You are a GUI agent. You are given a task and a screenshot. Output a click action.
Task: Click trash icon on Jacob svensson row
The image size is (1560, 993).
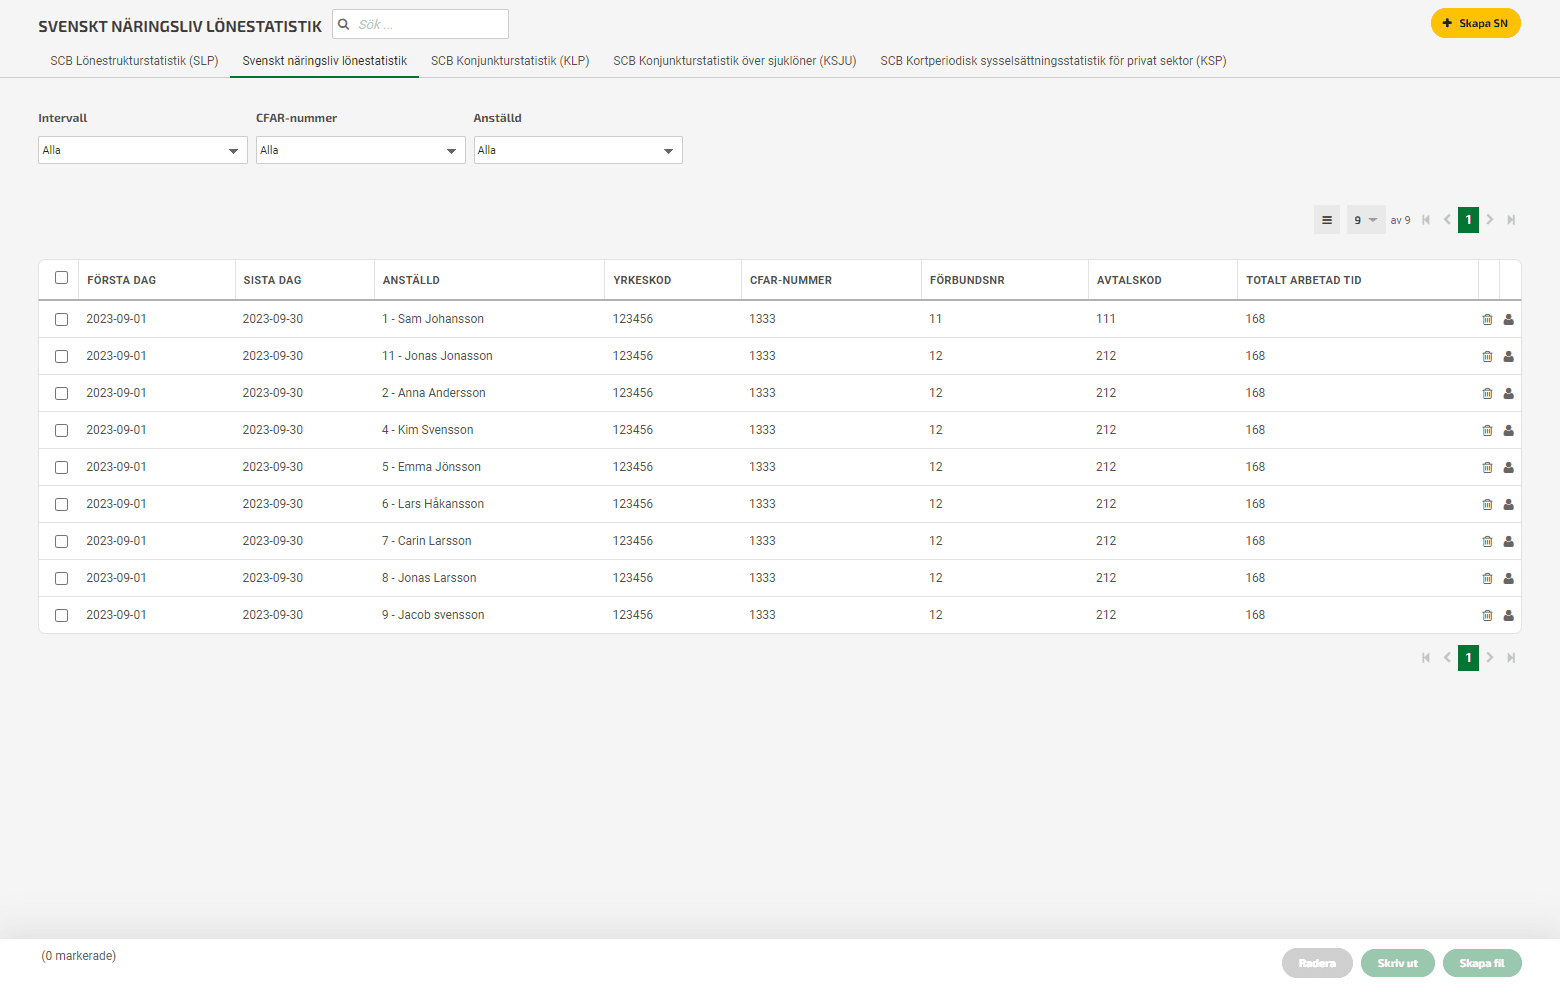tap(1487, 616)
